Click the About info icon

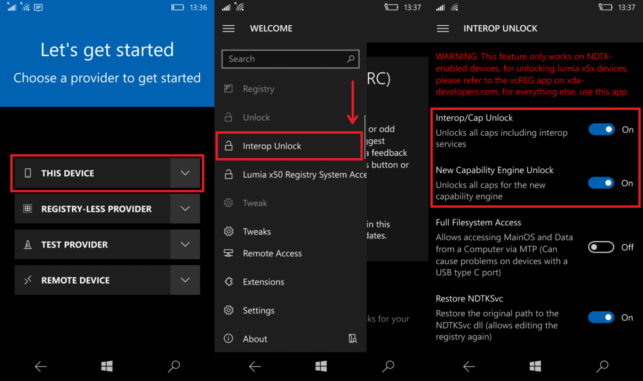(x=228, y=338)
